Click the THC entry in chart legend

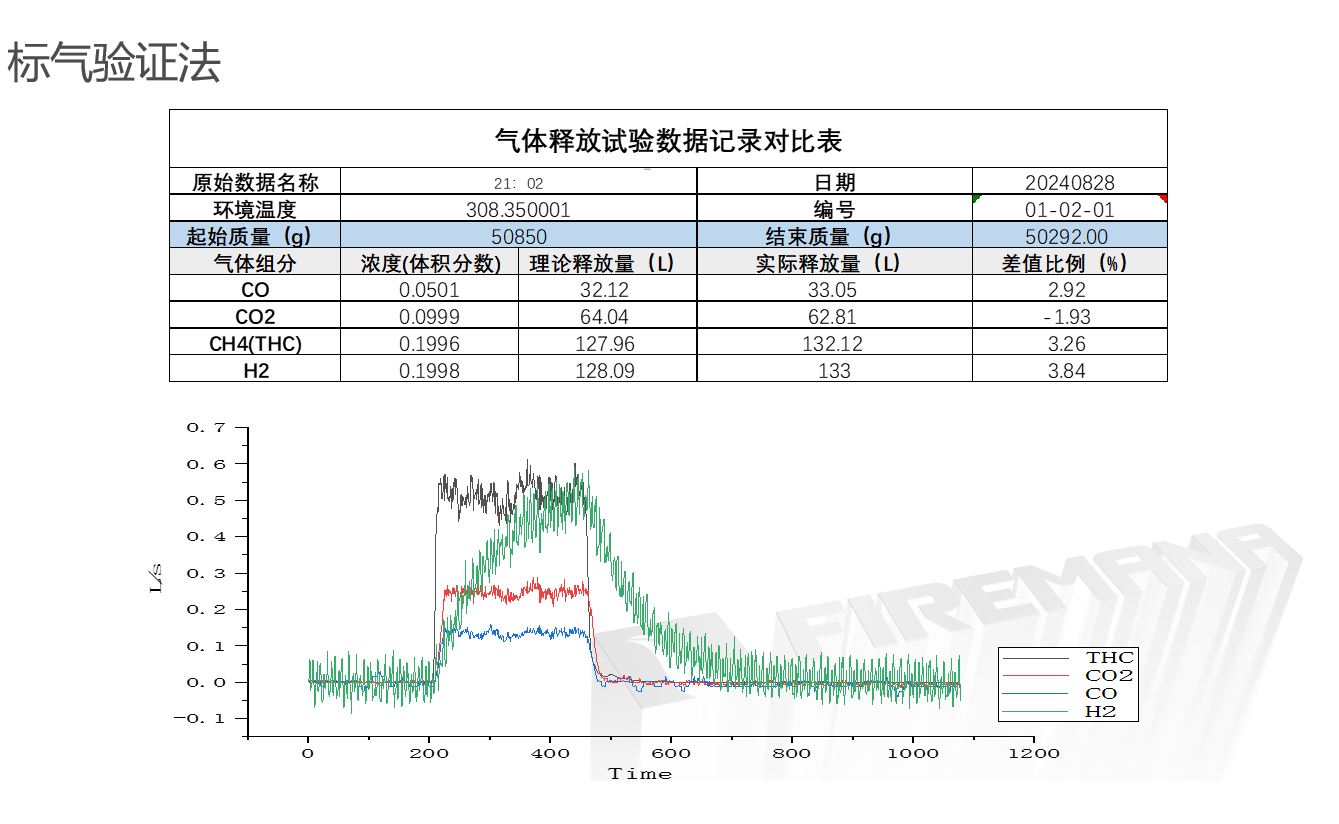[1110, 658]
